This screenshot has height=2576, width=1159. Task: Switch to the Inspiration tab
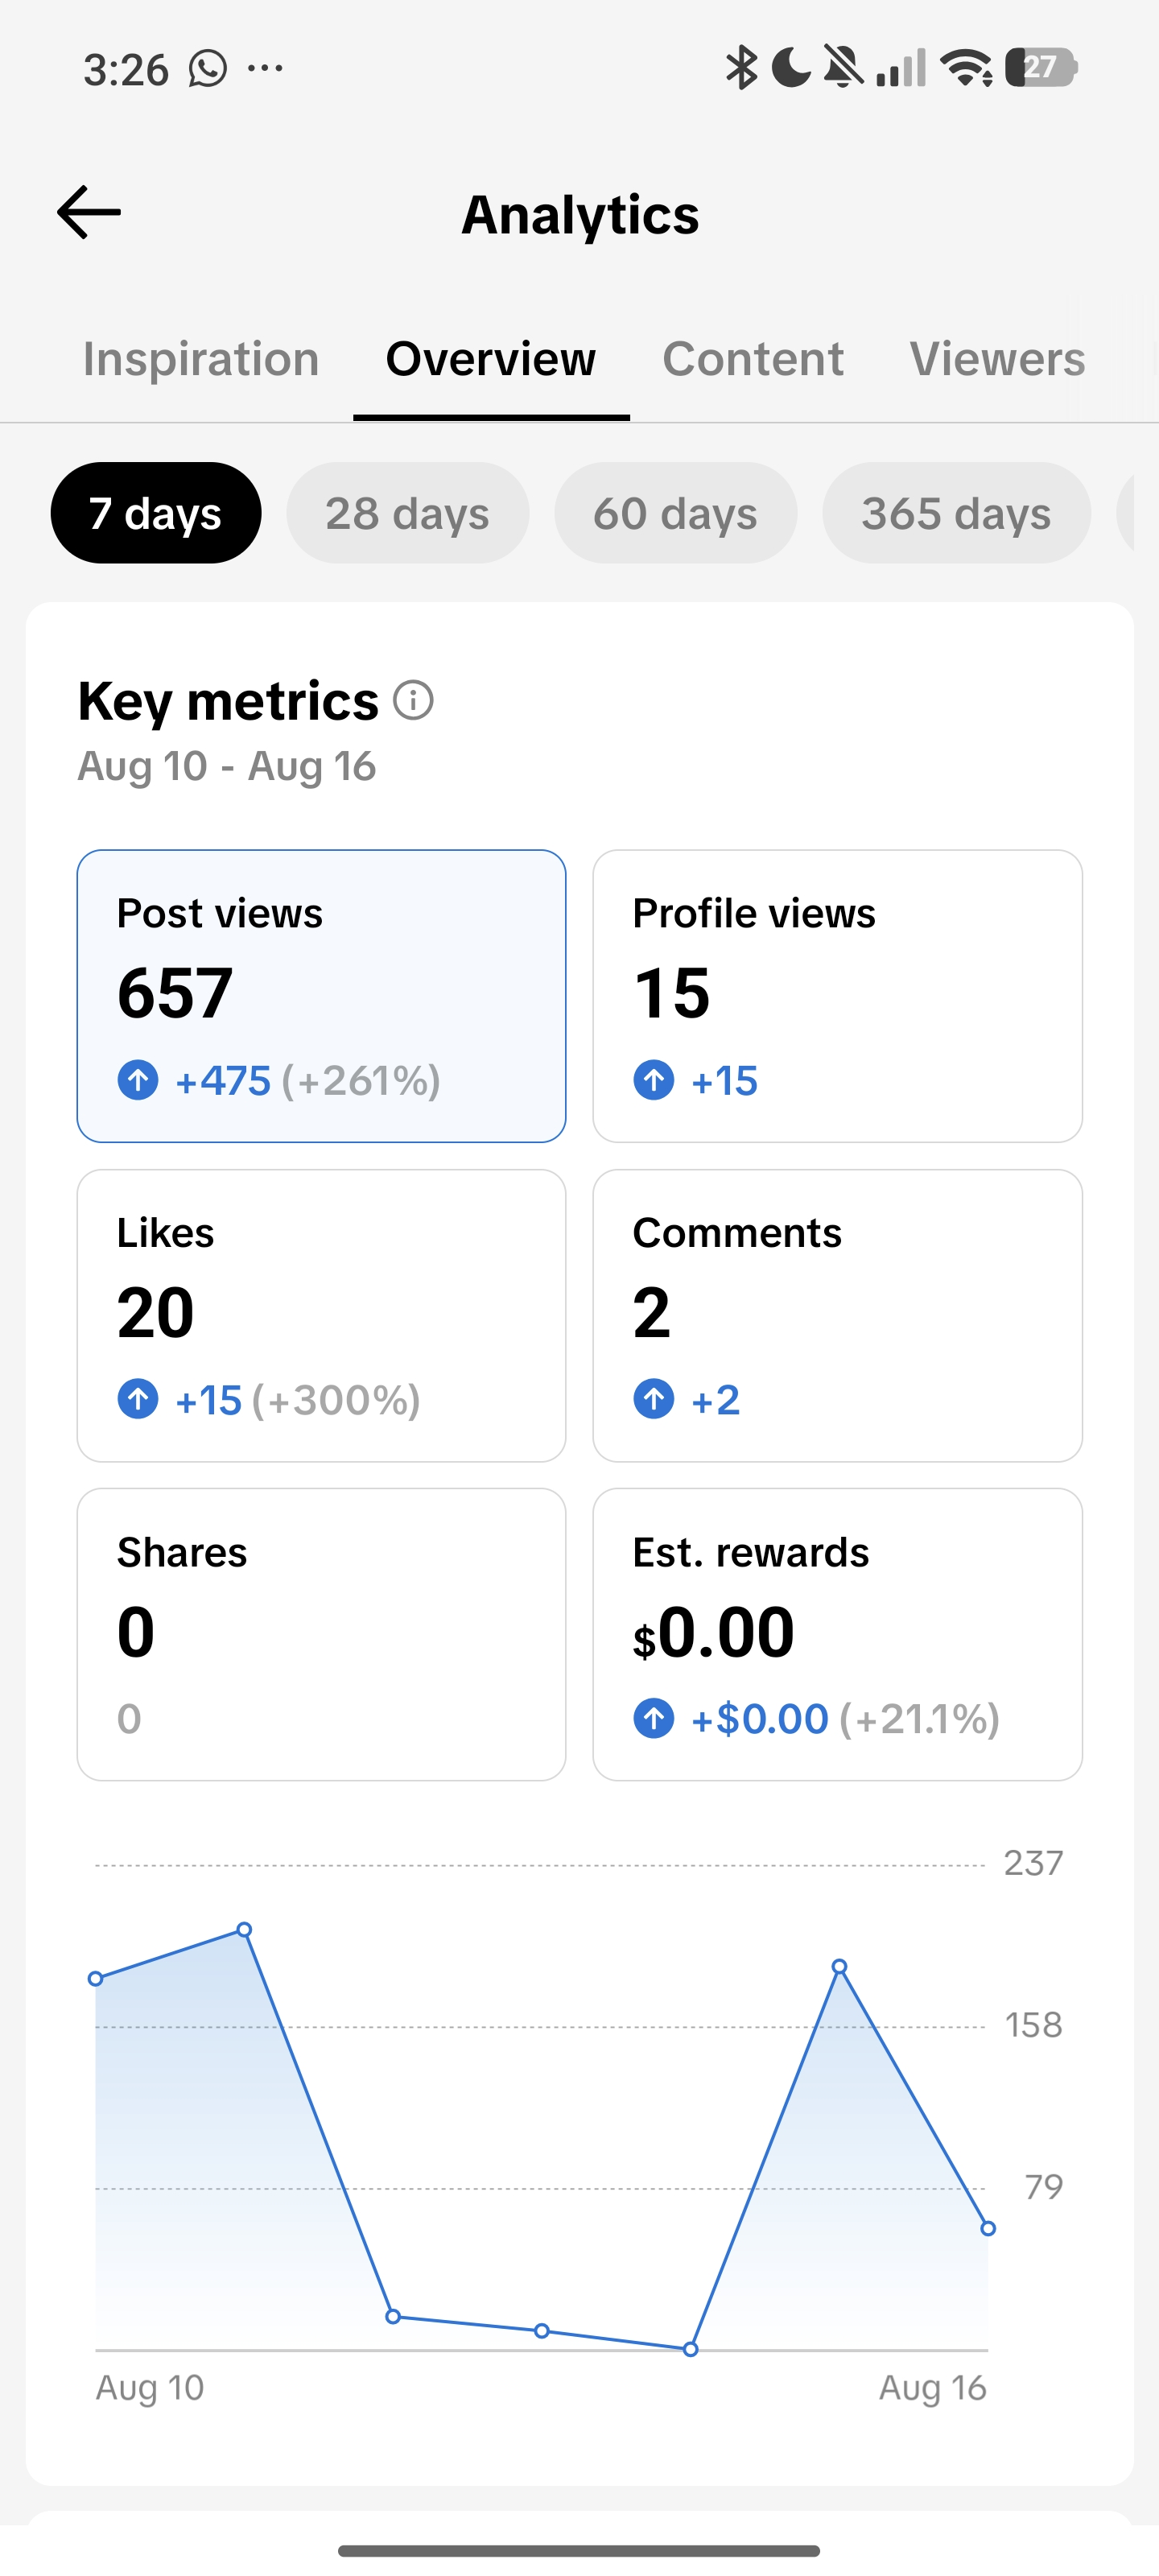(201, 359)
